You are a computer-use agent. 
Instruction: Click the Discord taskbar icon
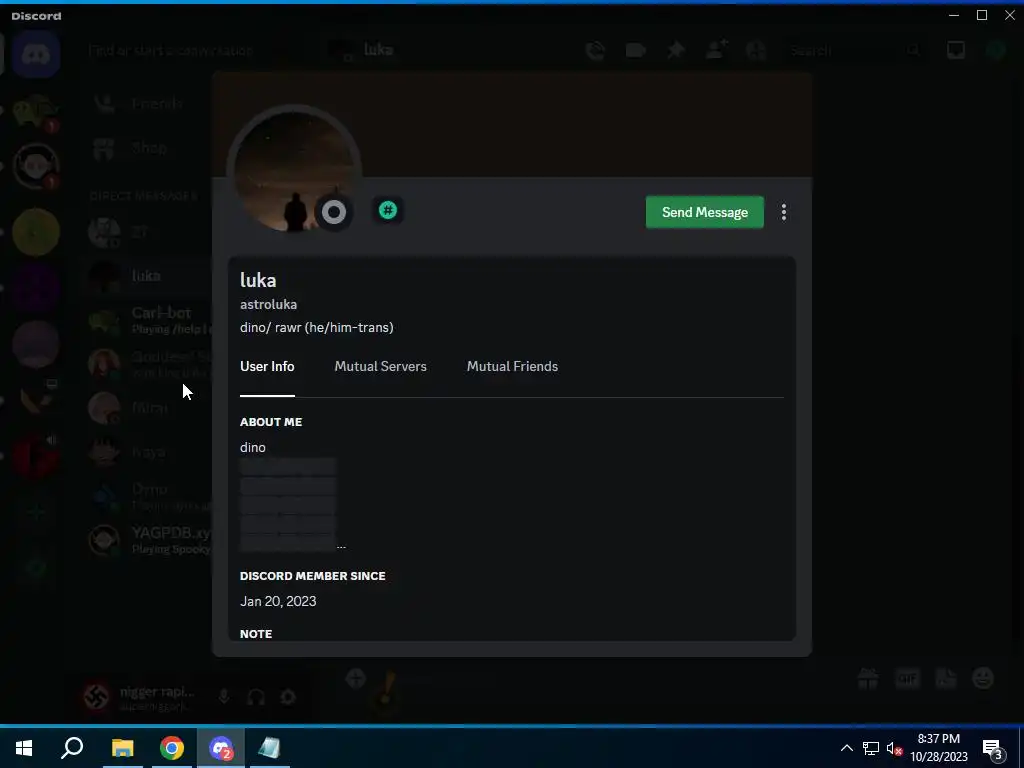click(x=221, y=748)
